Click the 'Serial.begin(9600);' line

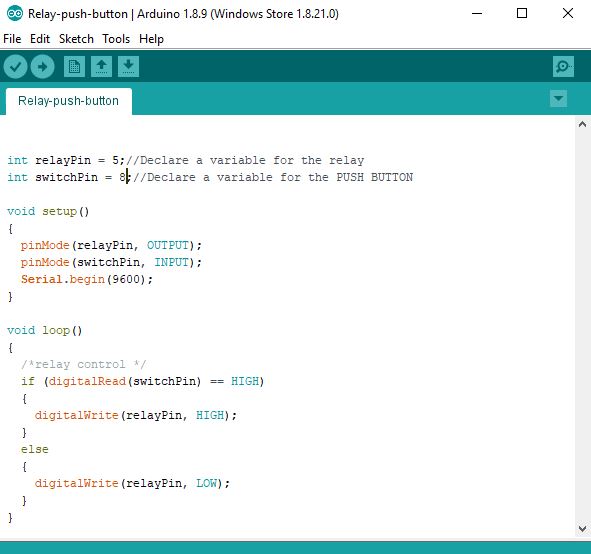[87, 279]
